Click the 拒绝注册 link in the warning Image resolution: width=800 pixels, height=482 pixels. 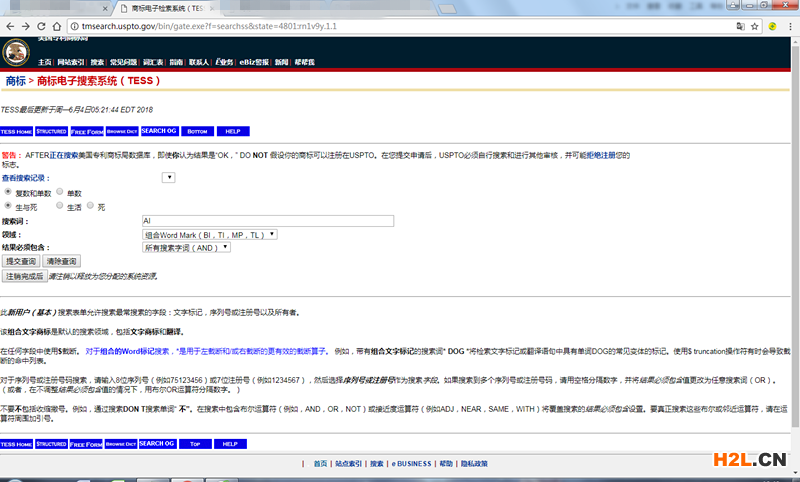pyautogui.click(x=601, y=155)
